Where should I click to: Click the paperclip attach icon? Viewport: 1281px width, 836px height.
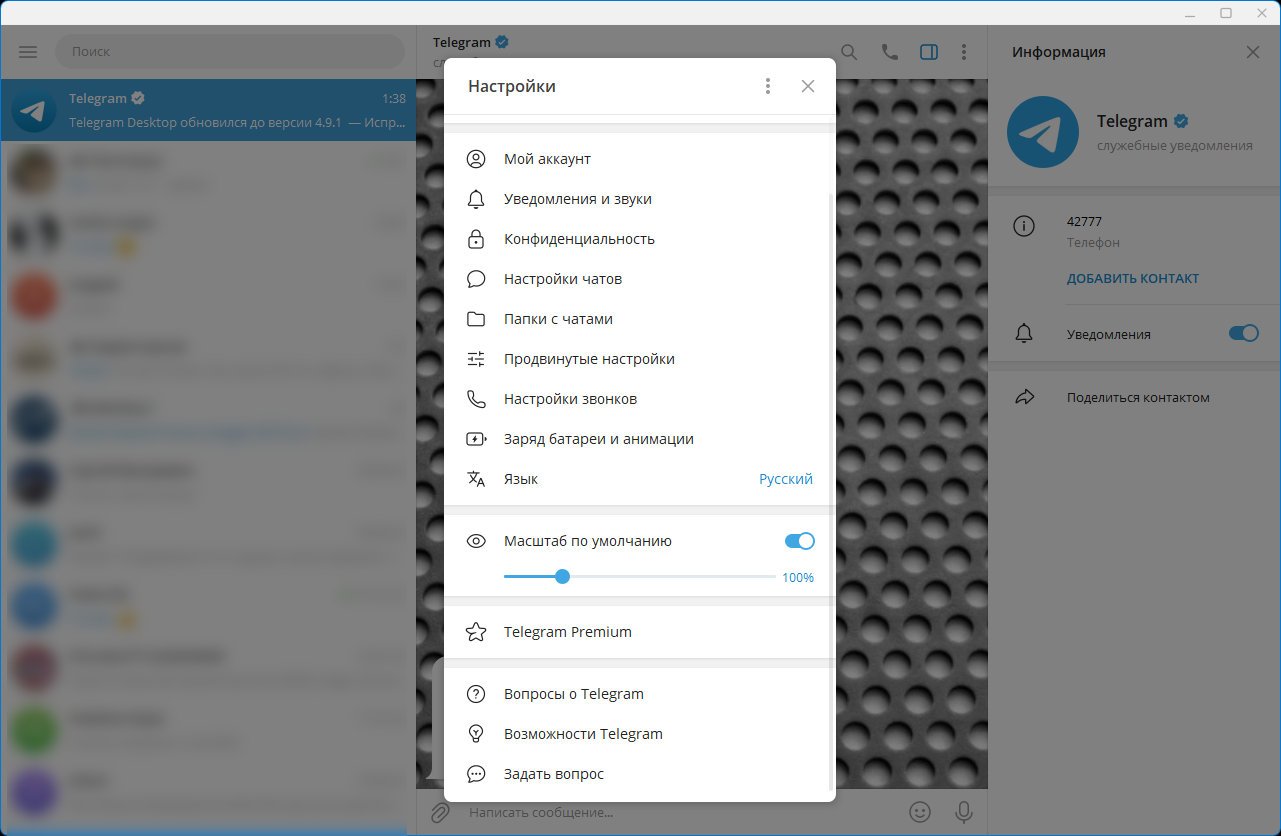(x=439, y=812)
